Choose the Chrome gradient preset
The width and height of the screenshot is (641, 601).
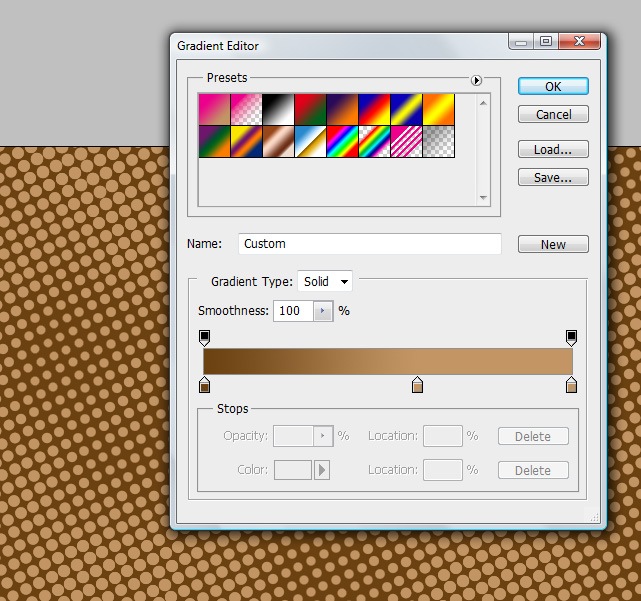[x=311, y=140]
